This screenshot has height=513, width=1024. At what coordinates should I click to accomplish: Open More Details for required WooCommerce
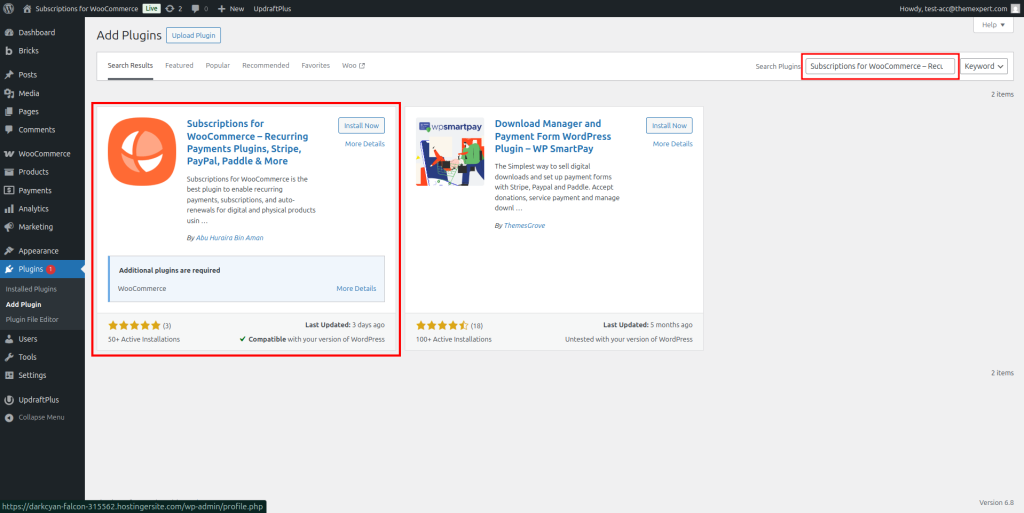pyautogui.click(x=356, y=288)
